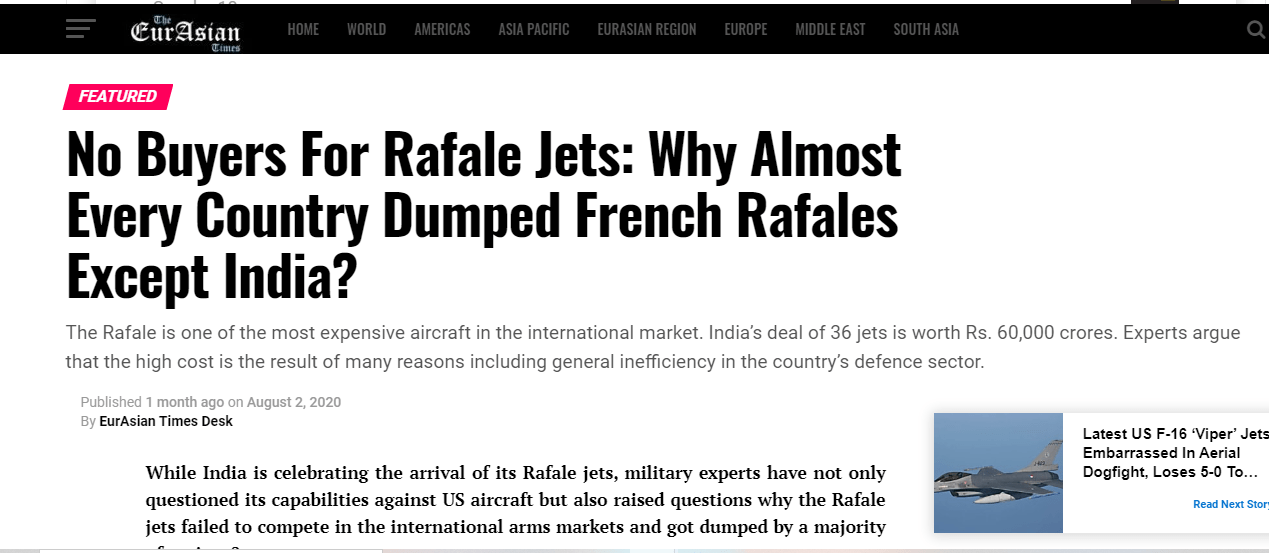Viewport: 1269px width, 553px height.
Task: Click the F-16 jet thumbnail image
Action: point(998,473)
